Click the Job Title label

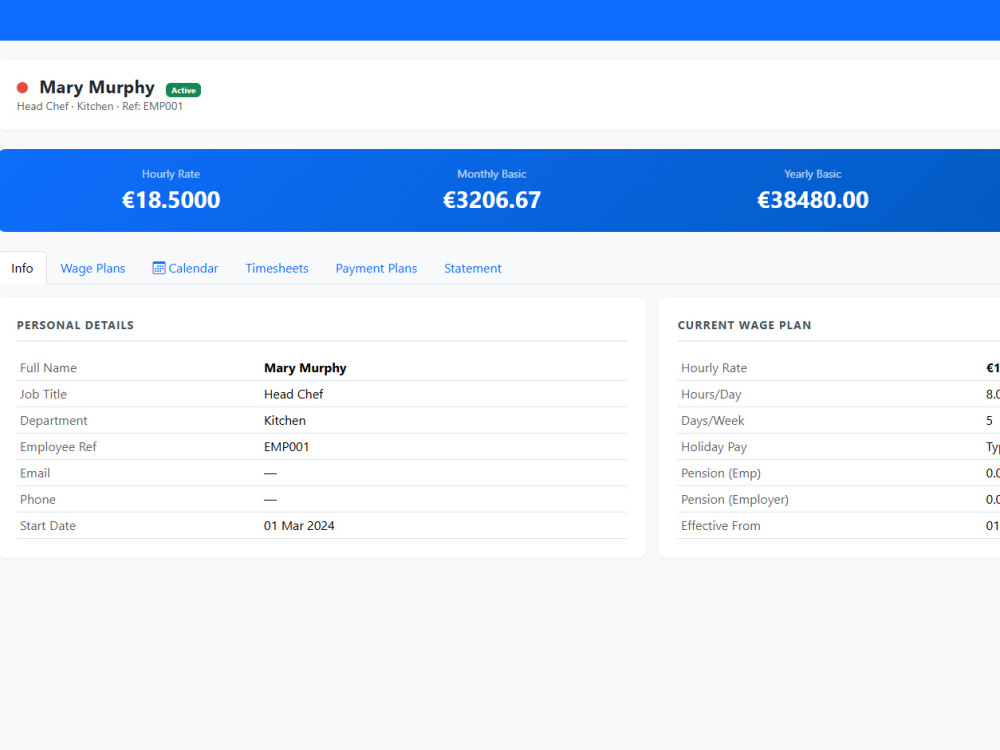tap(43, 394)
